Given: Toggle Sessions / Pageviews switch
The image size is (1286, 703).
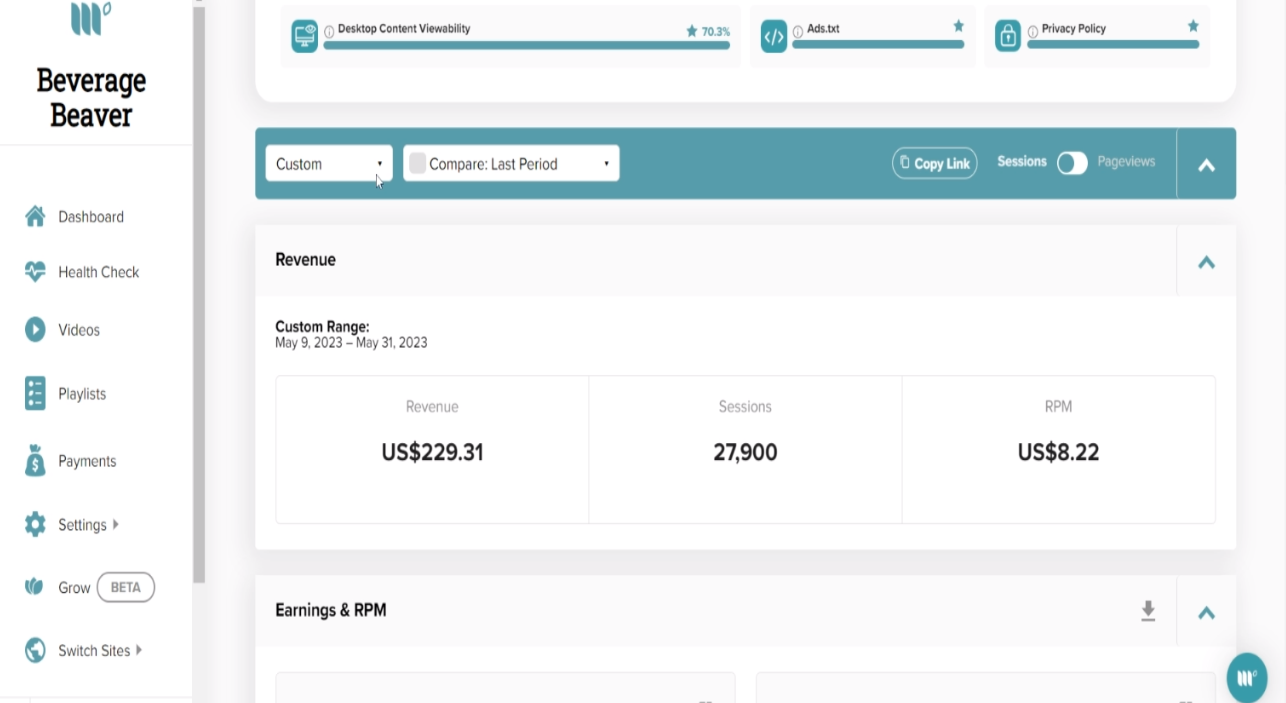Looking at the screenshot, I should click(x=1072, y=163).
